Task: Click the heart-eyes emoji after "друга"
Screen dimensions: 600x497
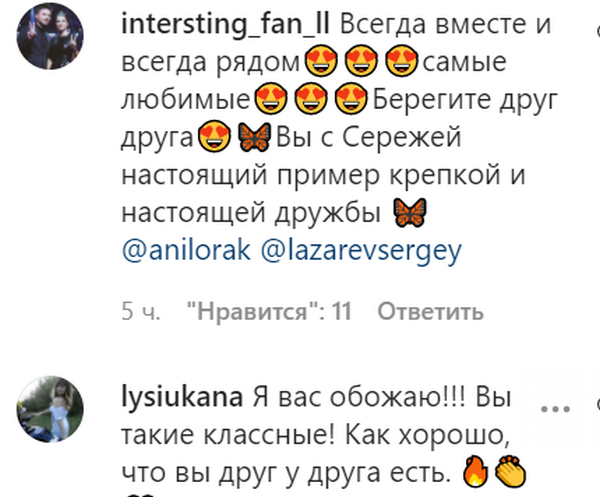Action: pyautogui.click(x=215, y=137)
